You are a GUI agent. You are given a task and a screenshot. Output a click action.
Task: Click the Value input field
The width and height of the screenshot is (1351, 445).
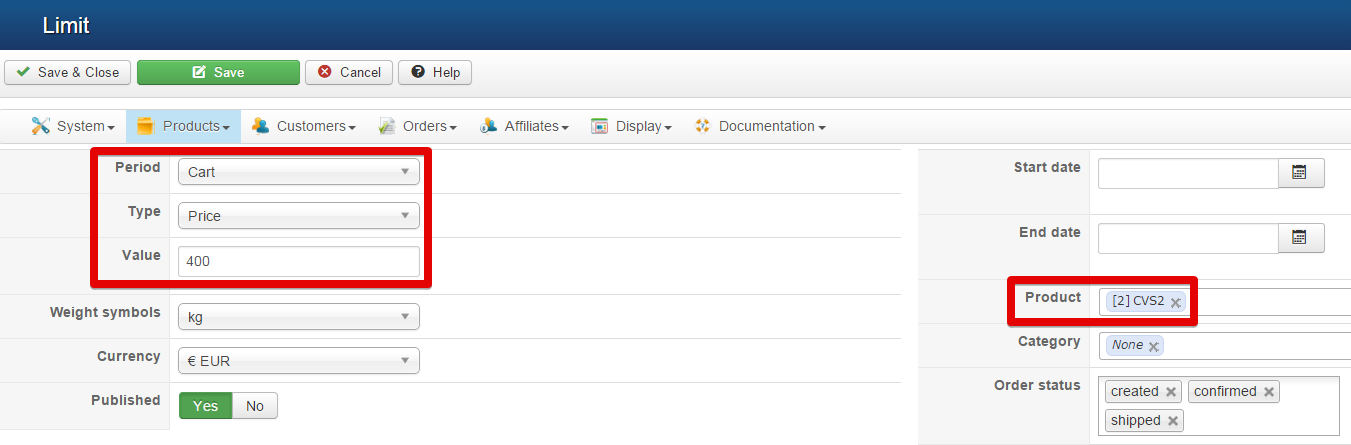(x=299, y=261)
